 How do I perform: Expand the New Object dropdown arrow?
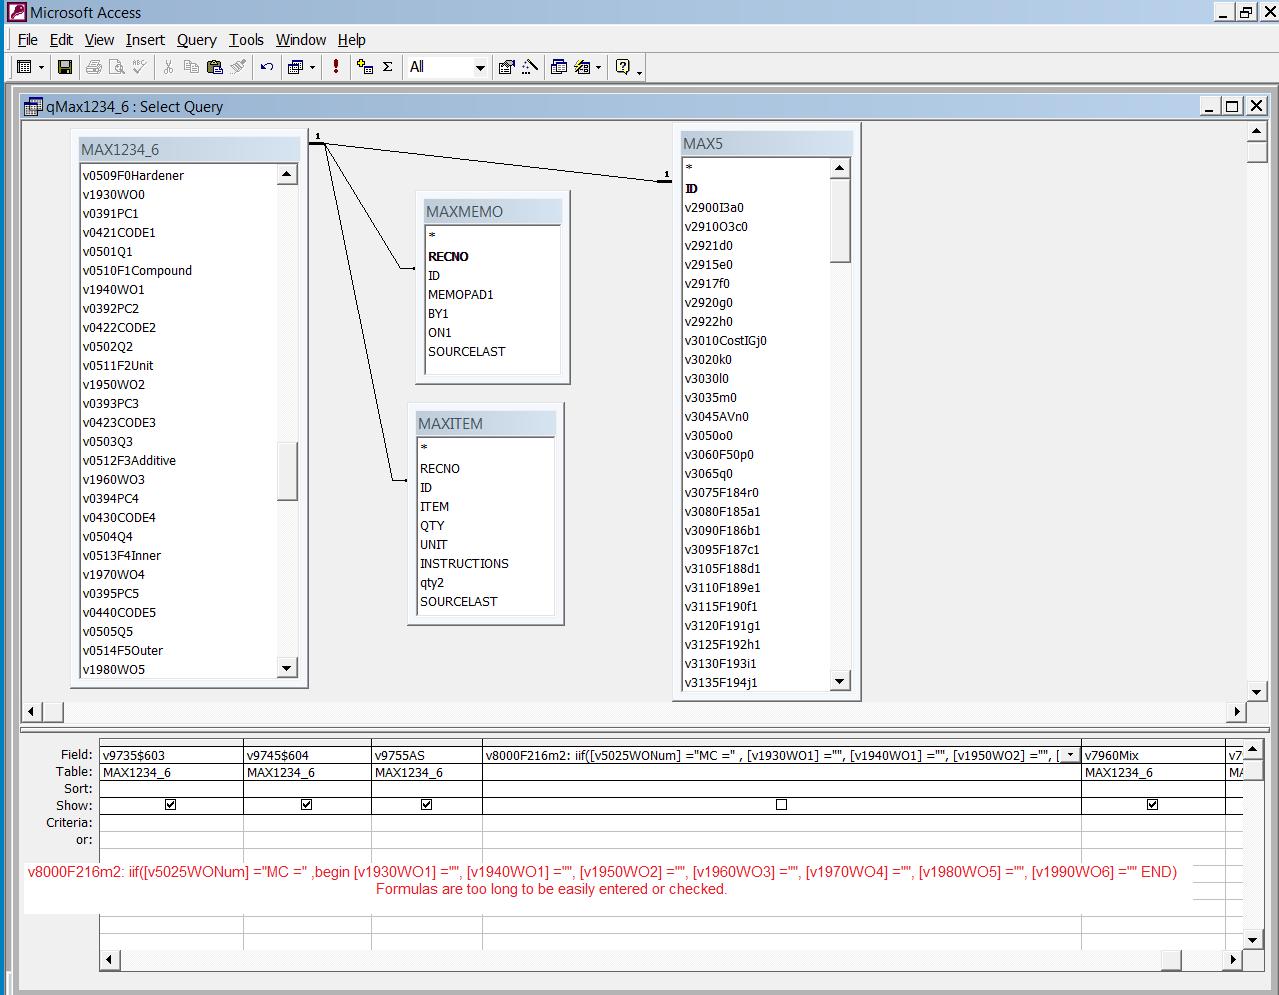click(598, 67)
